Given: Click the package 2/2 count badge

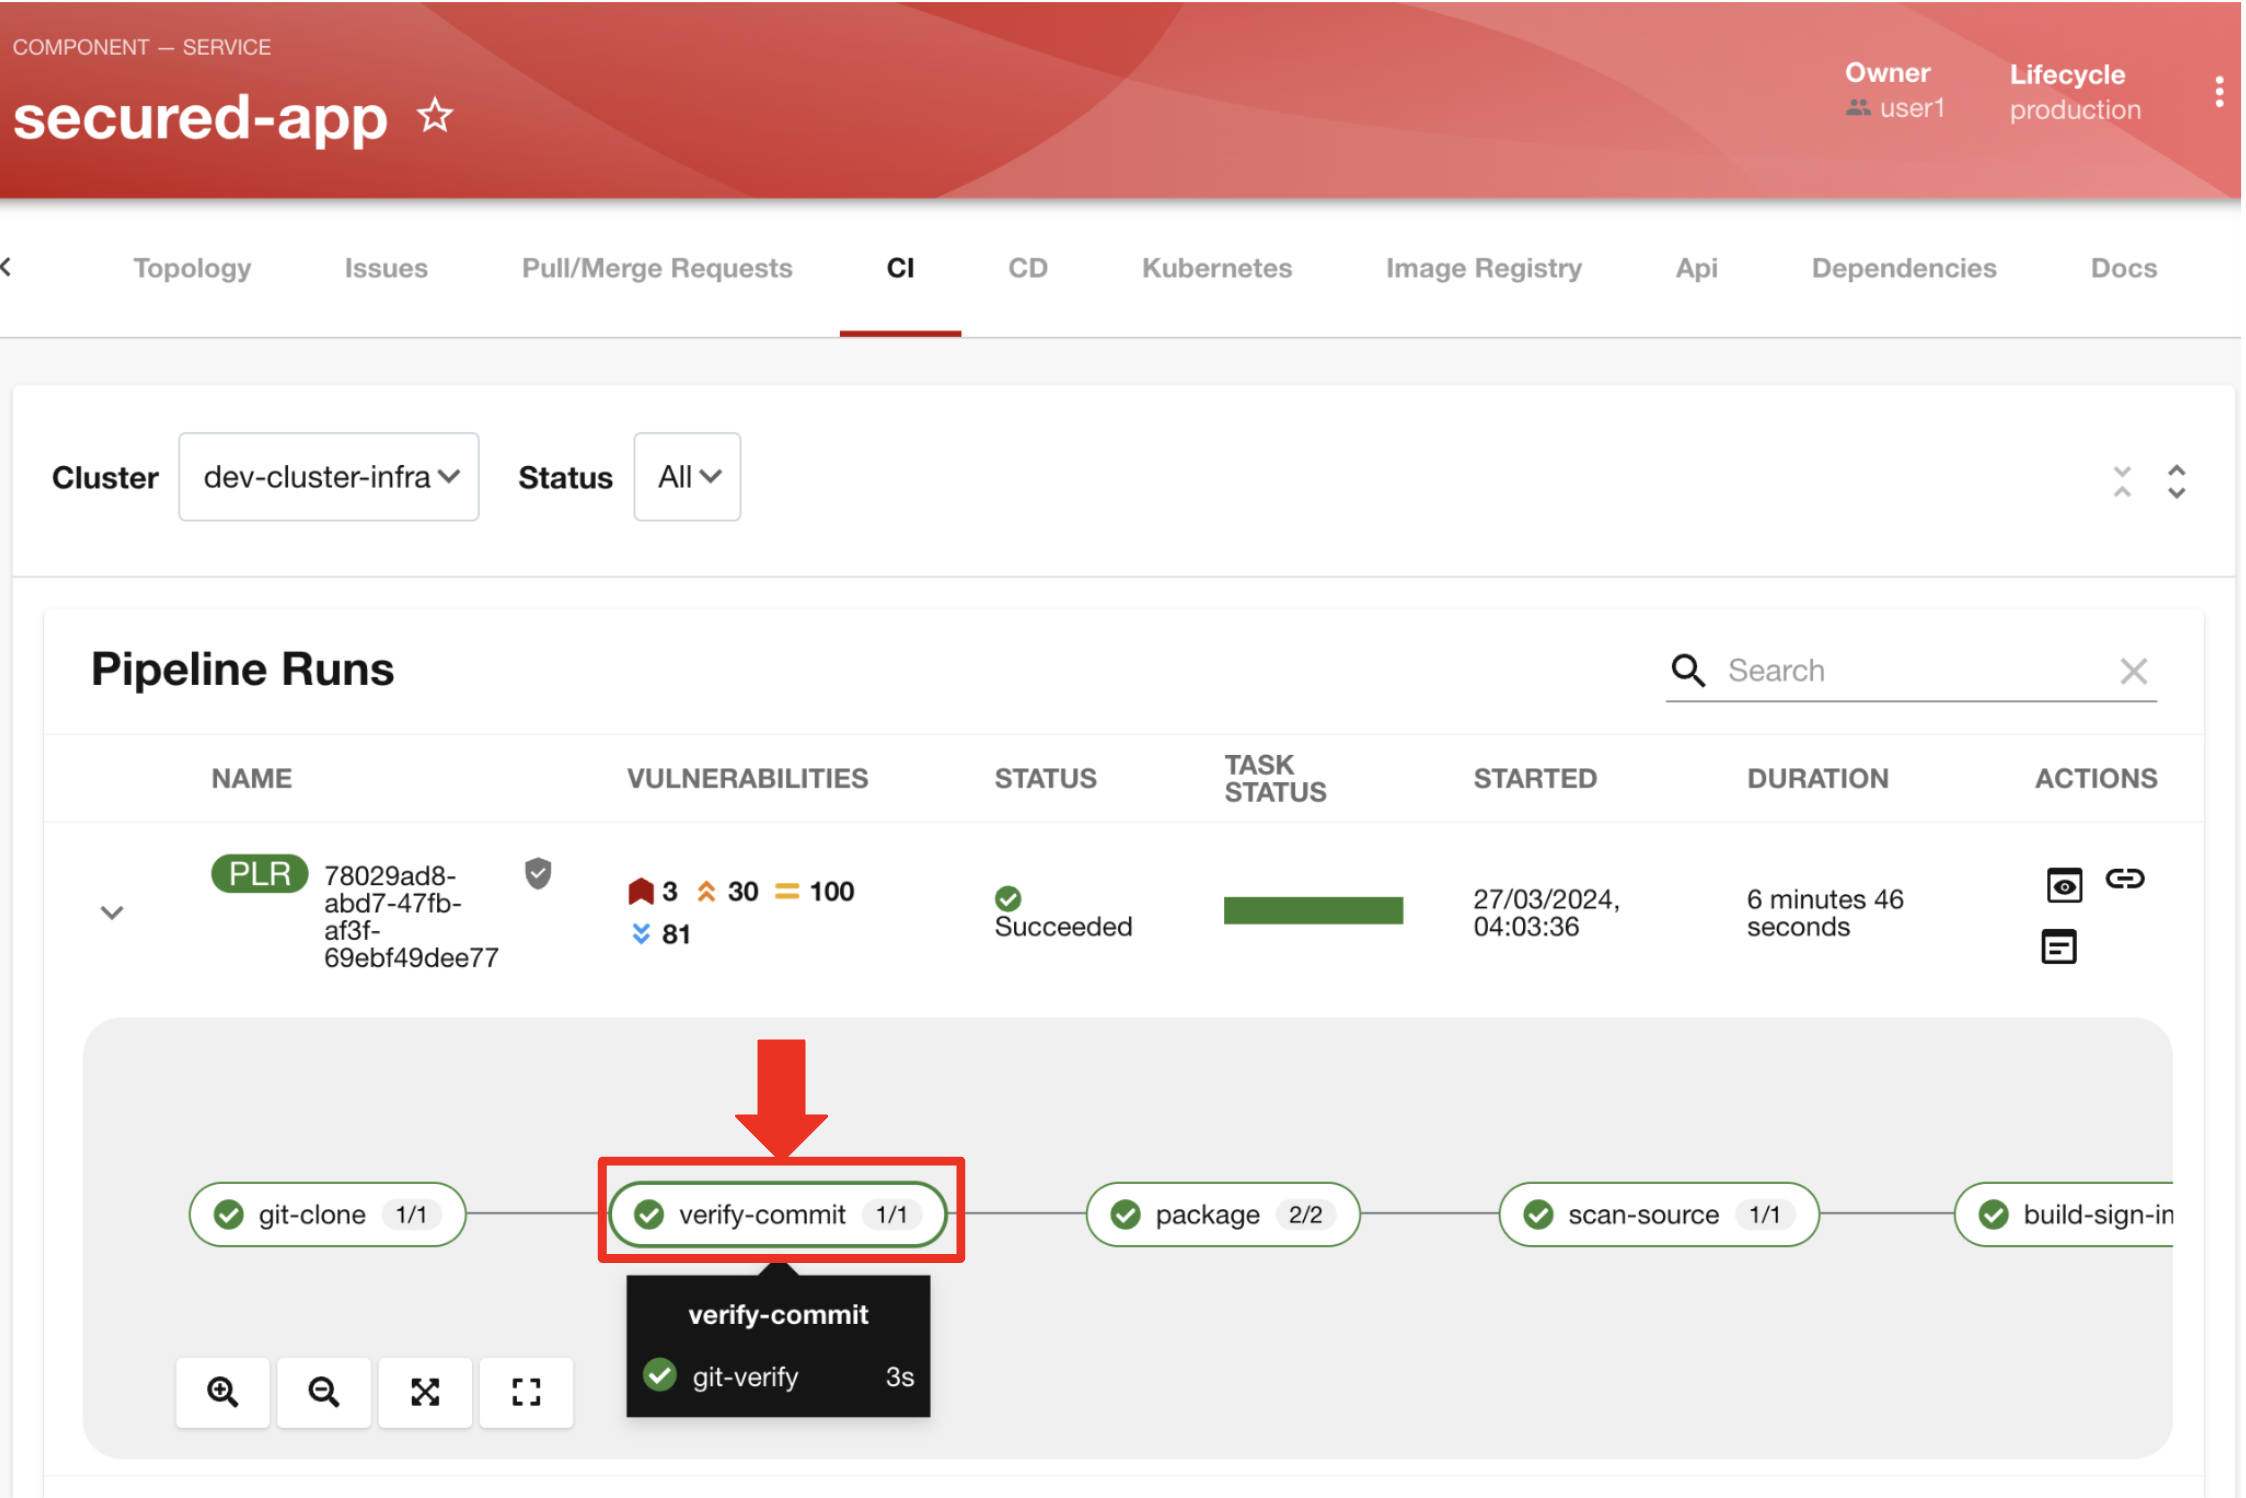Looking at the screenshot, I should [1305, 1214].
